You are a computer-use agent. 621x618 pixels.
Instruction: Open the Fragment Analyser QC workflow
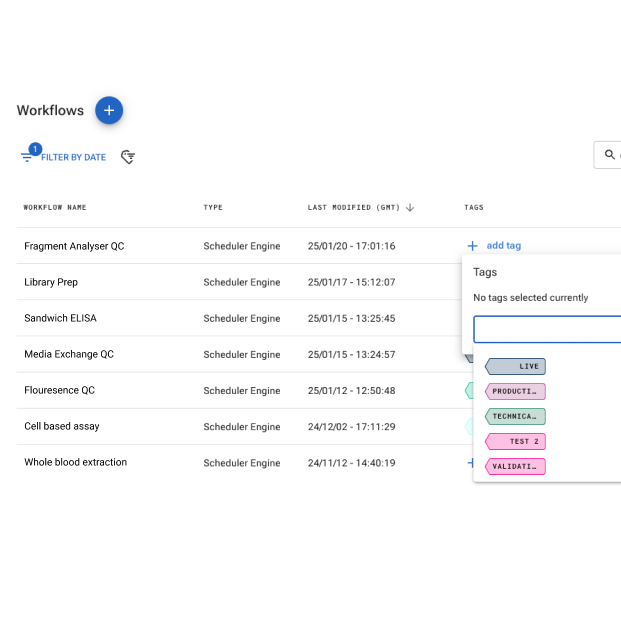[74, 246]
